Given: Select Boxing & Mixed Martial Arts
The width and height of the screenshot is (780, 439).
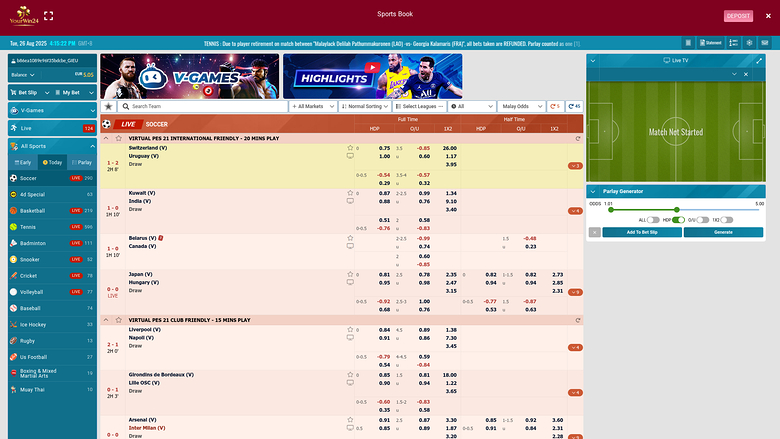Looking at the screenshot, I should (x=52, y=373).
